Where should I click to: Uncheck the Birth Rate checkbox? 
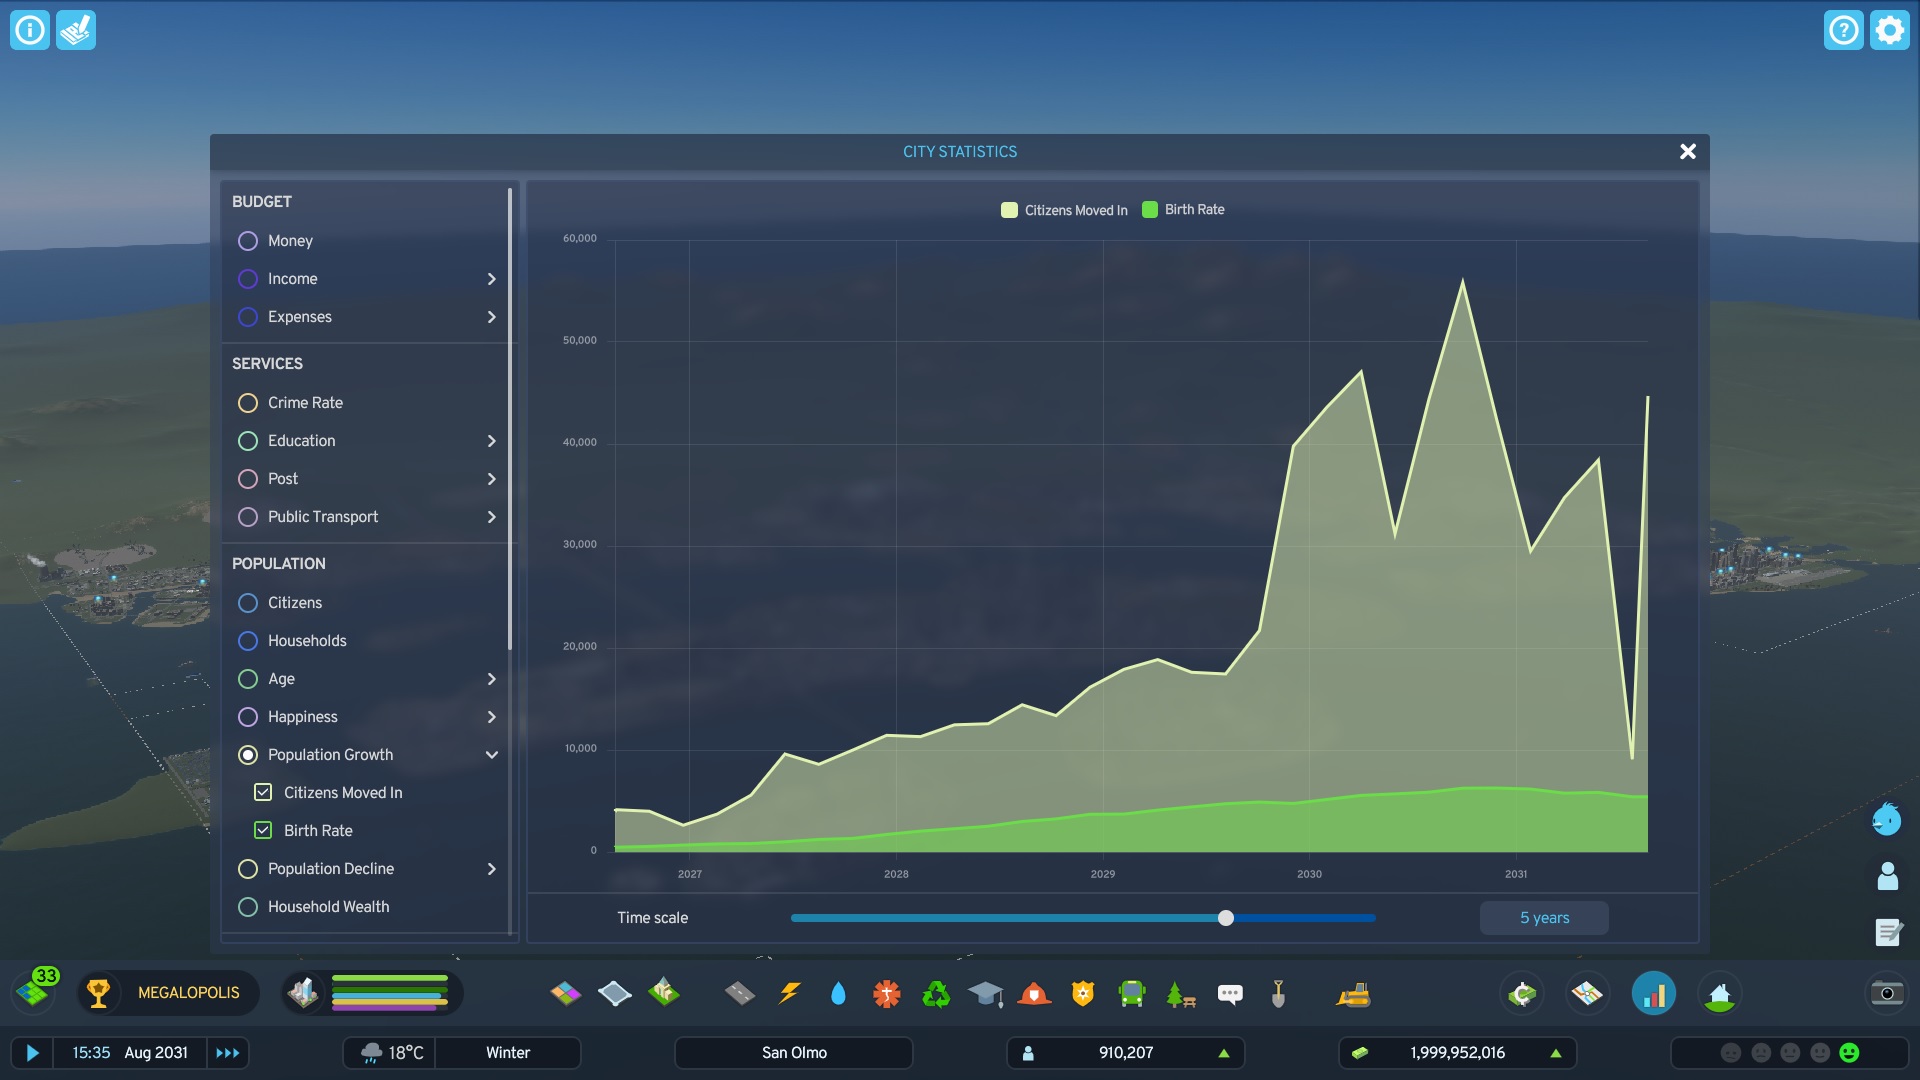263,830
